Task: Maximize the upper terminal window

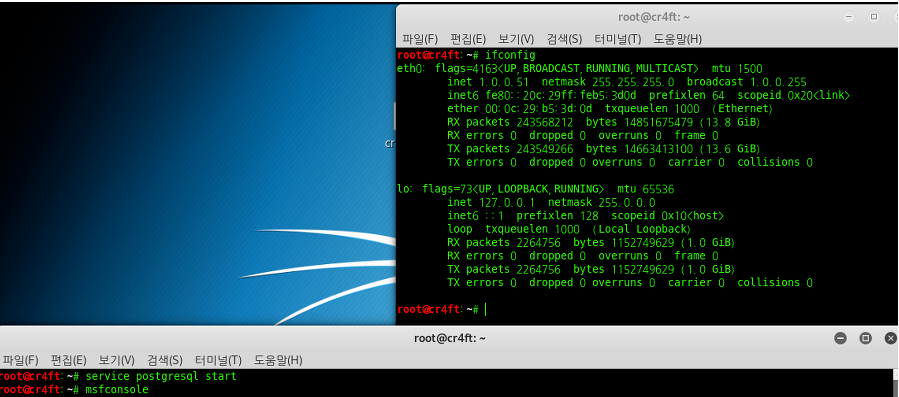Action: (x=874, y=17)
